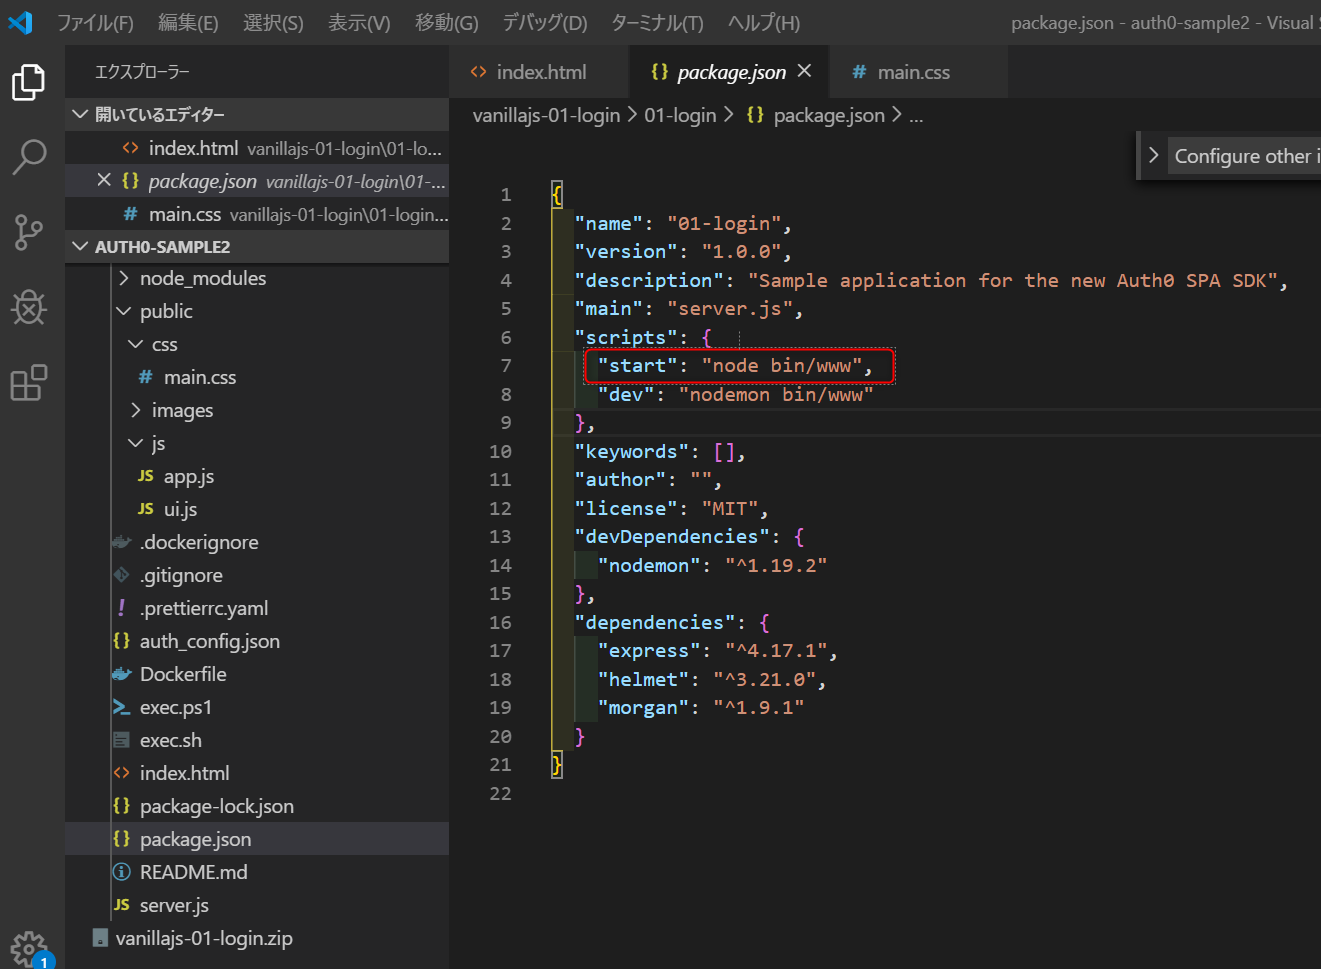This screenshot has width=1321, height=969.
Task: Collapse the AUTH0-SAMPLE2 folder section
Action: (81, 246)
